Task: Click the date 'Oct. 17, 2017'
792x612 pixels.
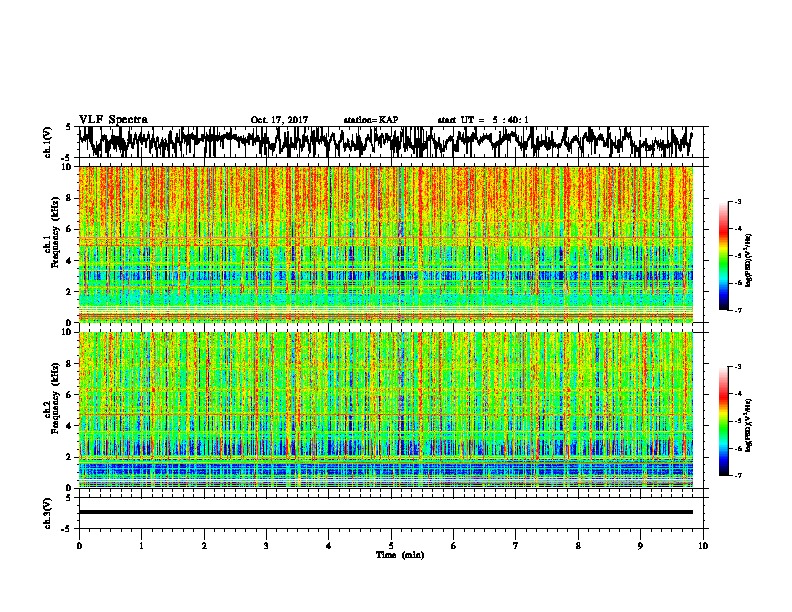Action: click(279, 120)
